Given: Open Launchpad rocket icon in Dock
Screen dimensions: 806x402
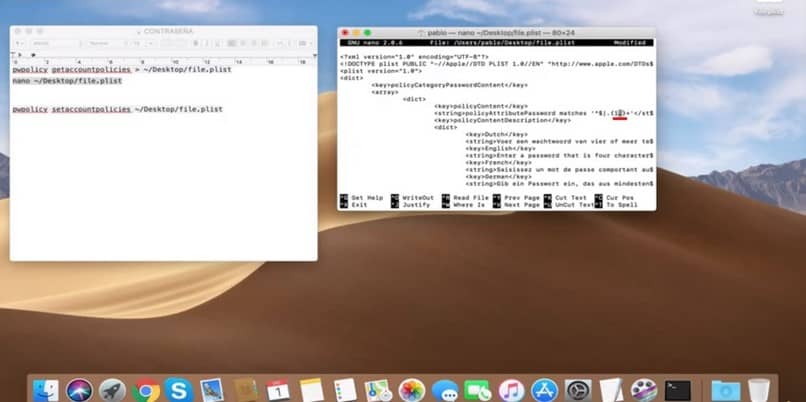Looking at the screenshot, I should click(112, 391).
